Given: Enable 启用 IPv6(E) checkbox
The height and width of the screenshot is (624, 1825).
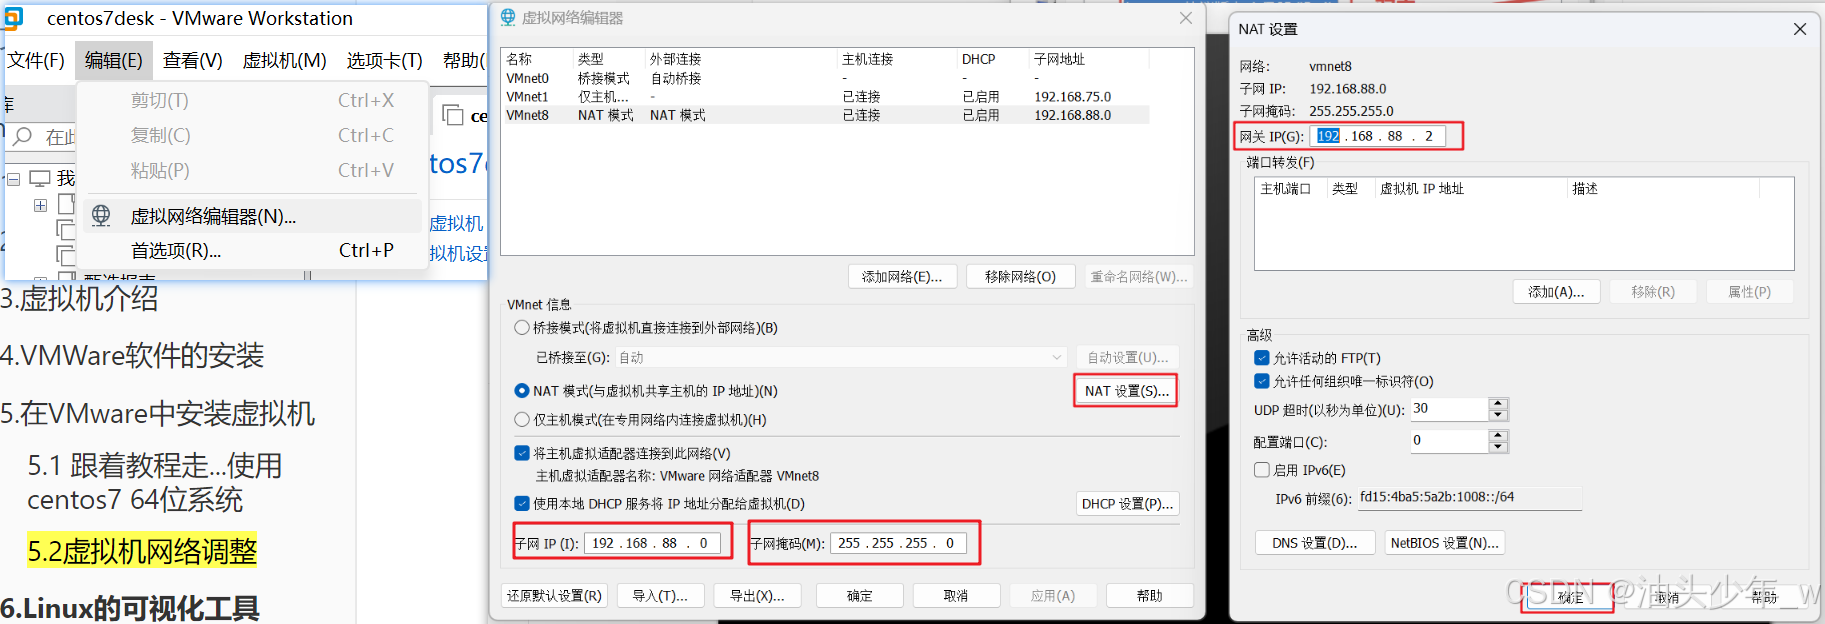Looking at the screenshot, I should [1262, 470].
